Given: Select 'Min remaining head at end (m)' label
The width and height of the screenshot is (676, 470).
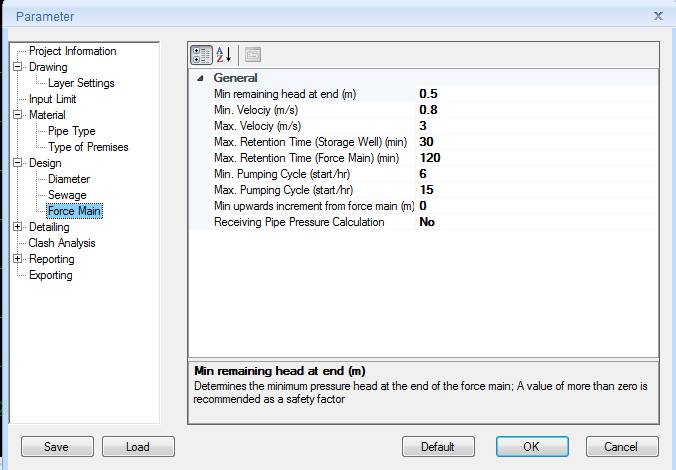Looking at the screenshot, I should point(285,94).
